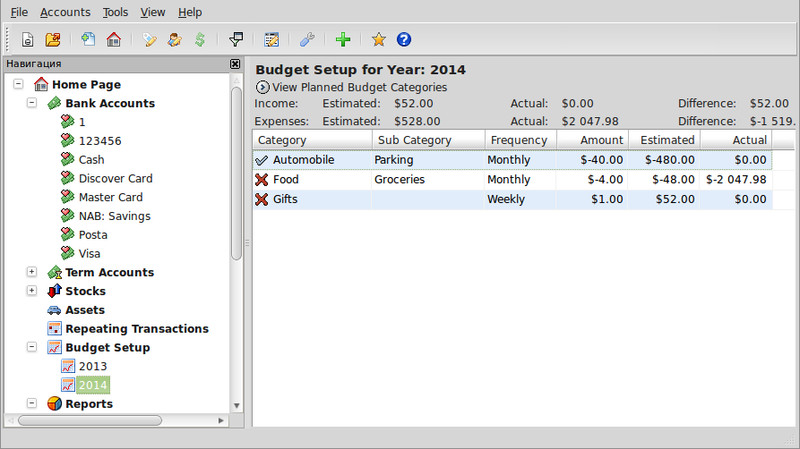Open the 123456 account

pos(100,141)
